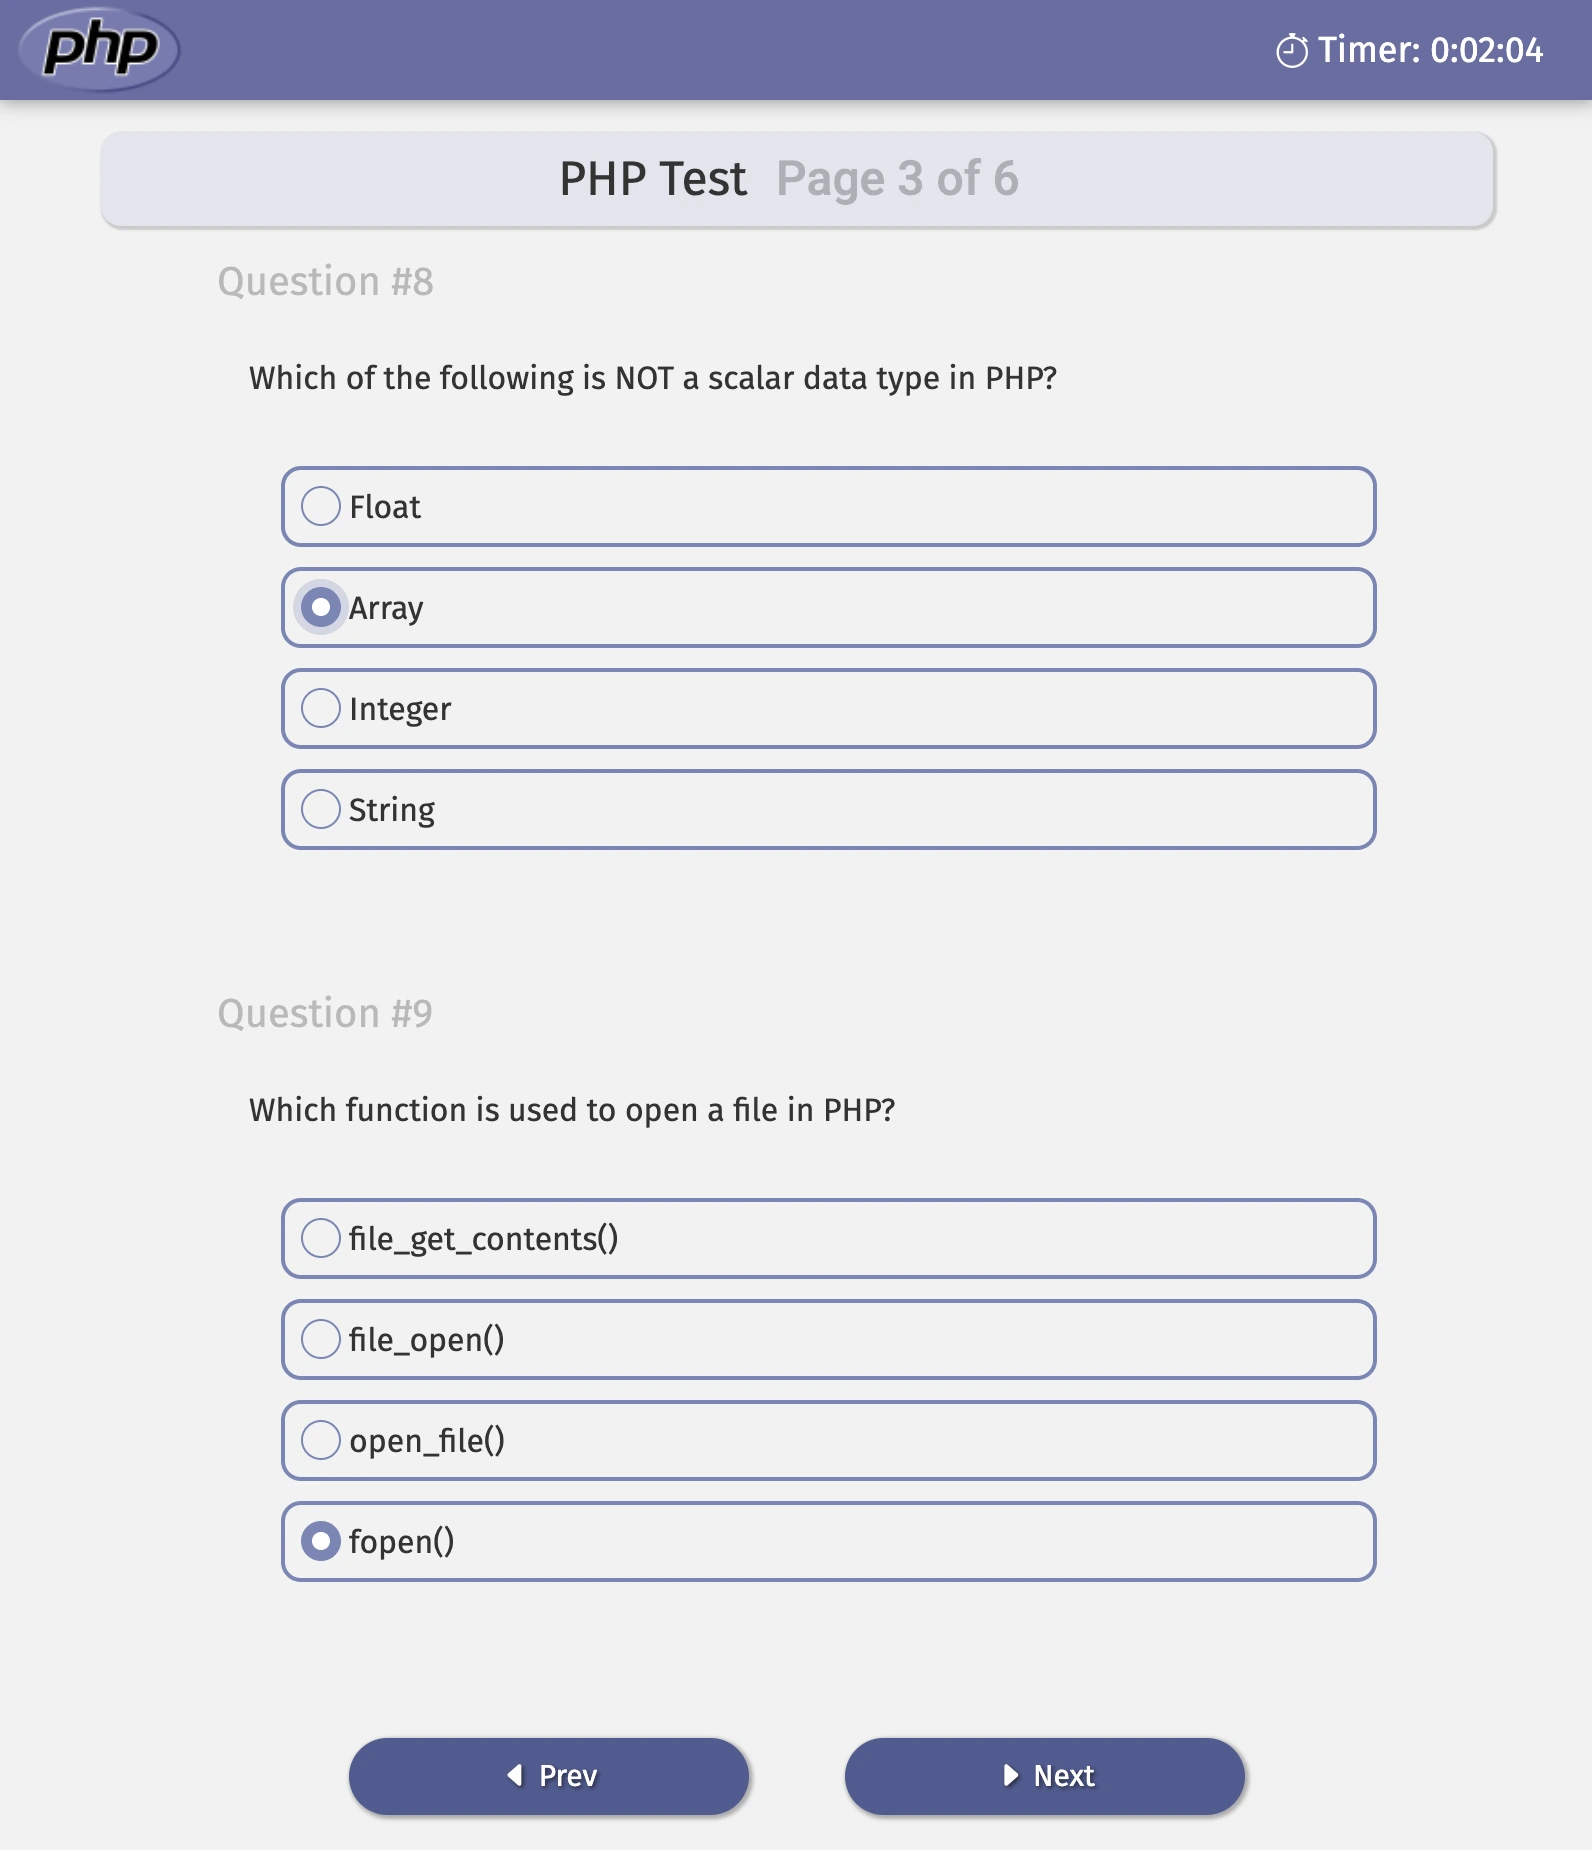Screen dimensions: 1592x1850
Task: Choose the file_open() radio option
Action: point(321,1339)
